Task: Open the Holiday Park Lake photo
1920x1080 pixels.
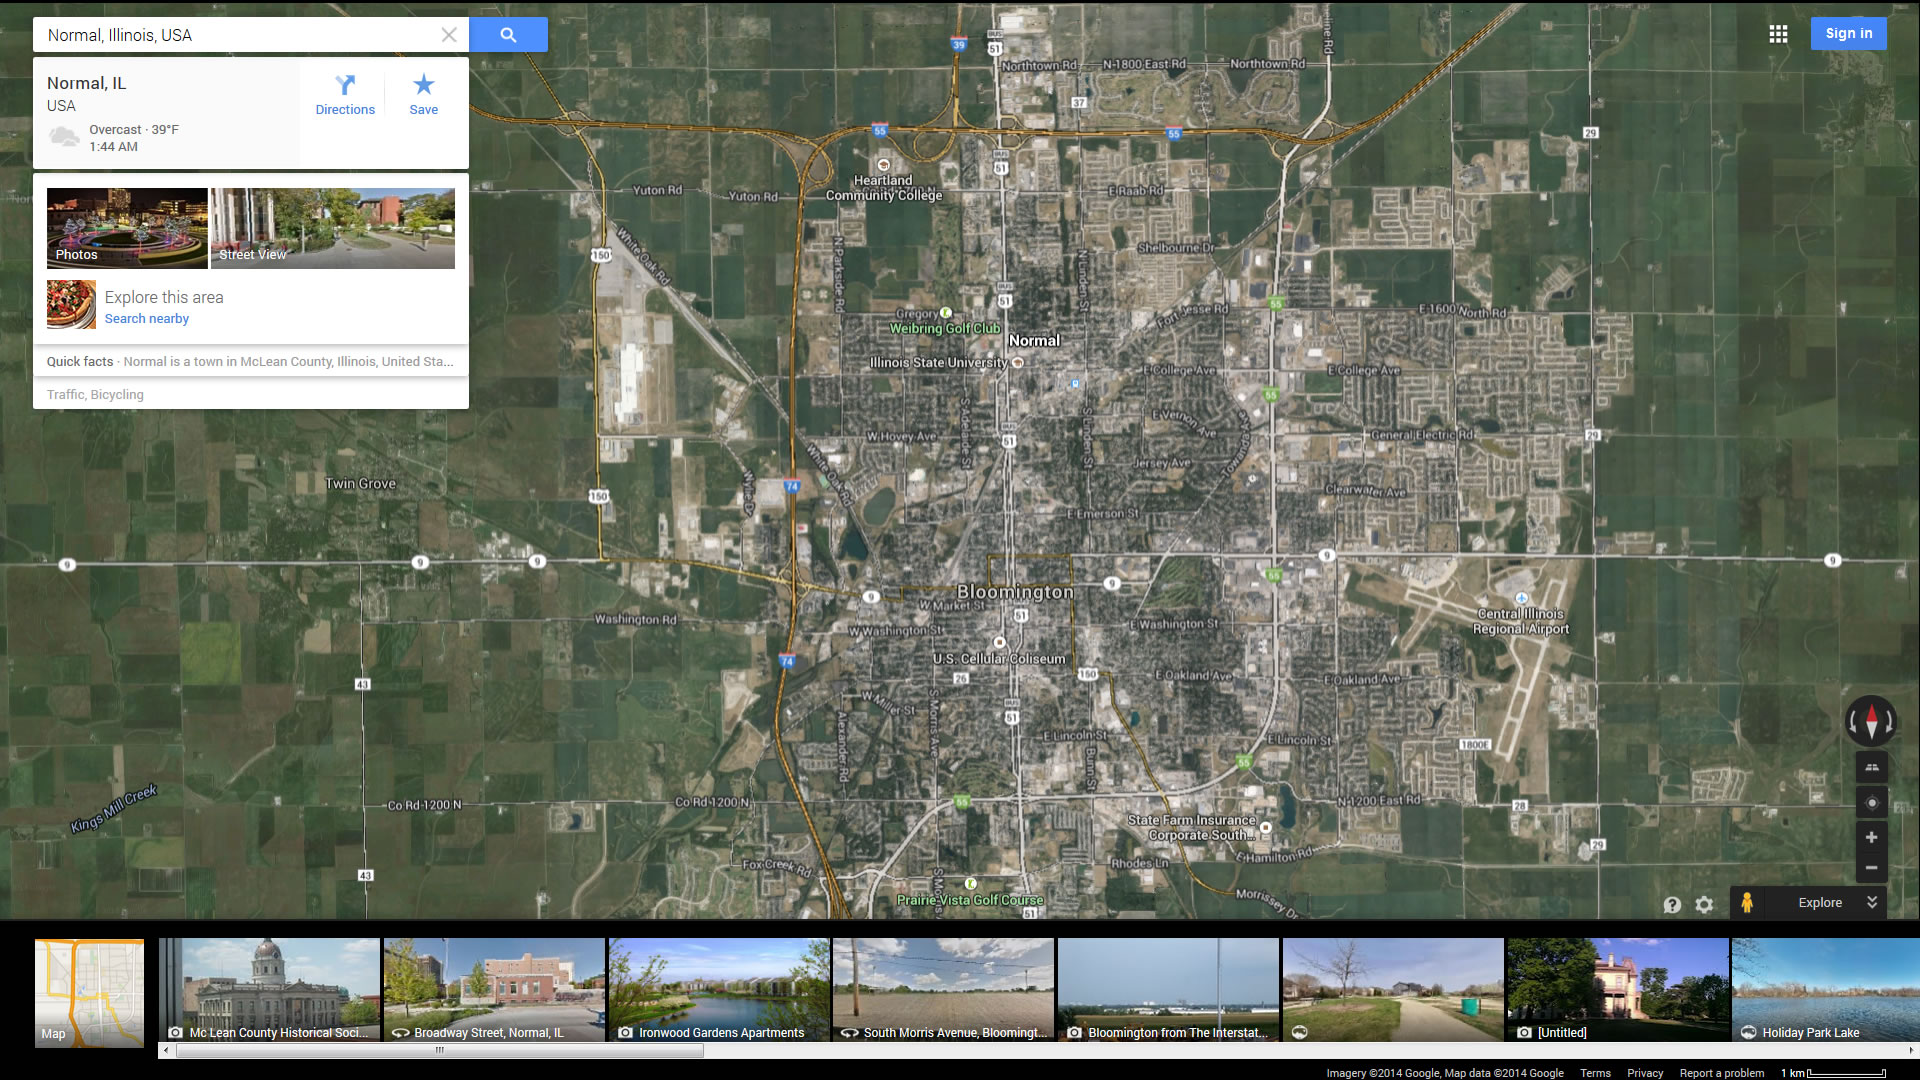Action: (1824, 990)
